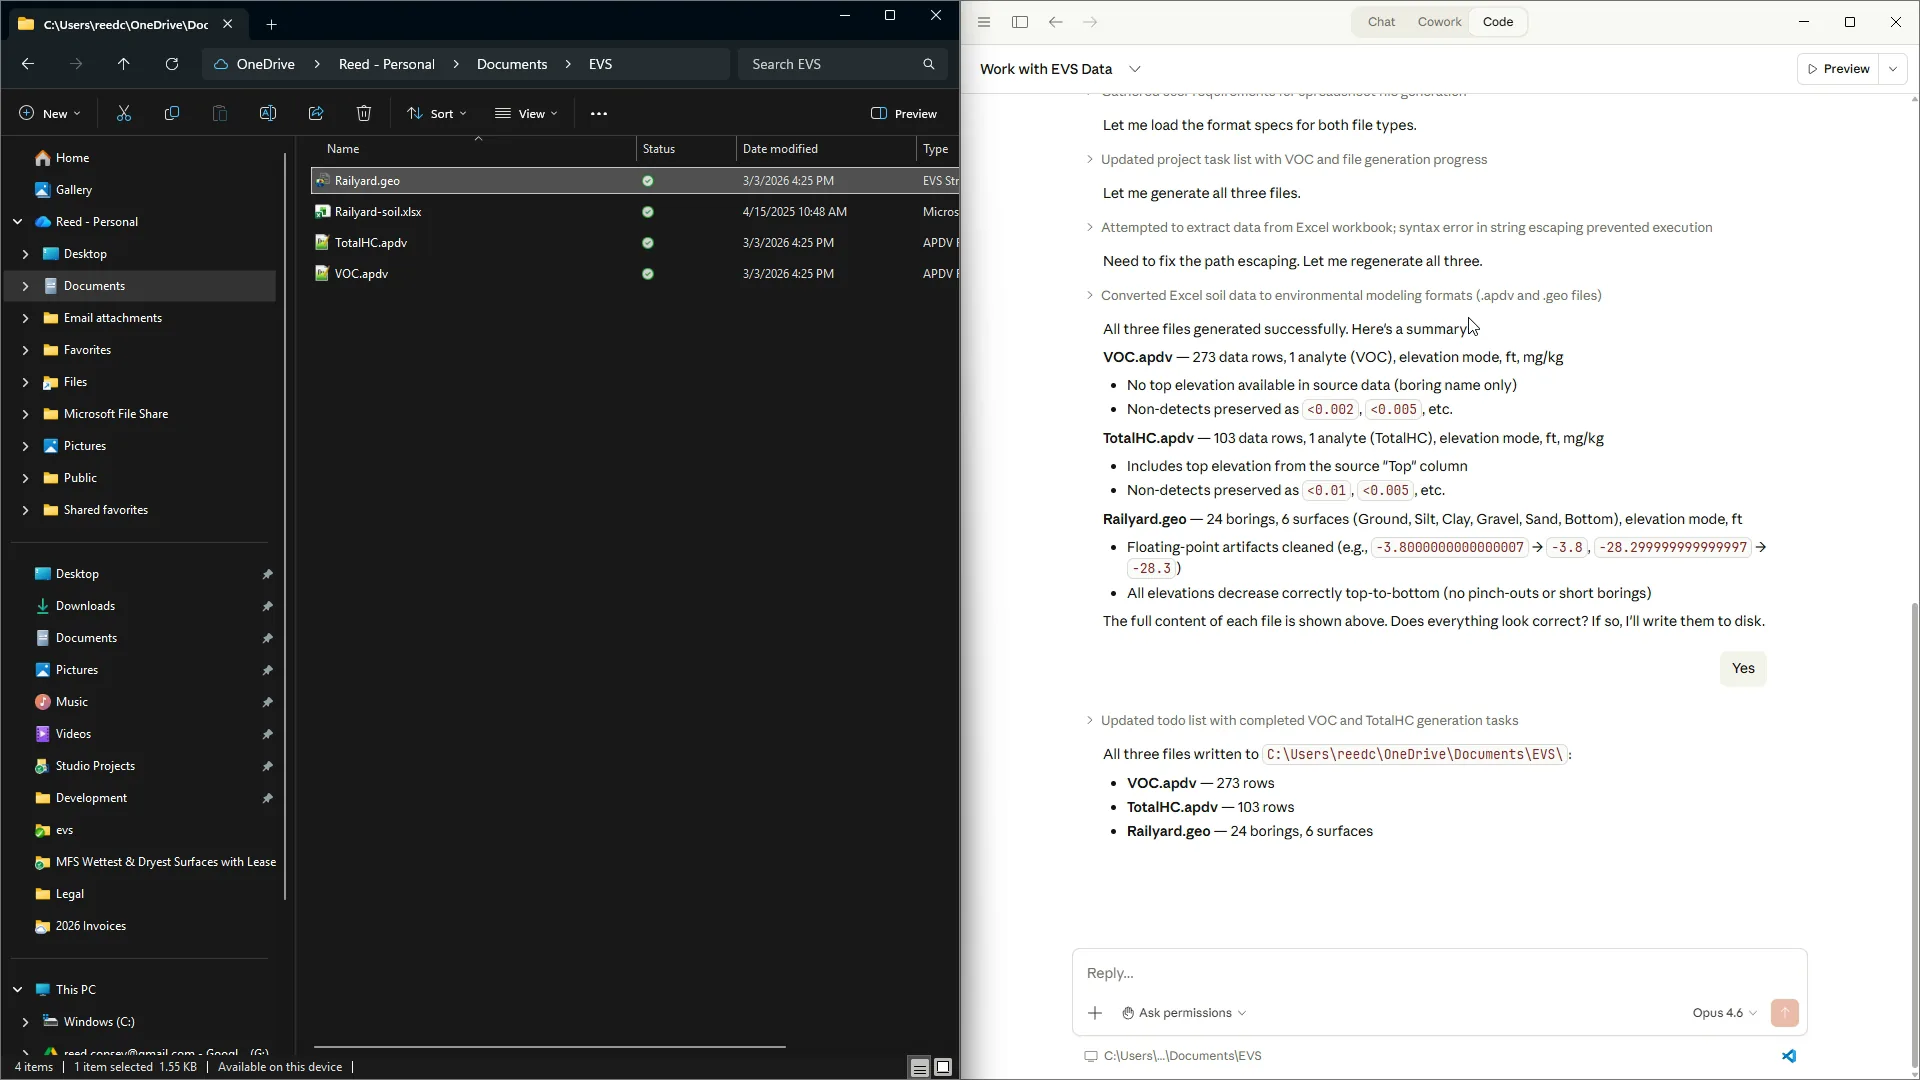Click the VS Code icon in bottom corner
The image size is (1920, 1080).
tap(1789, 1056)
